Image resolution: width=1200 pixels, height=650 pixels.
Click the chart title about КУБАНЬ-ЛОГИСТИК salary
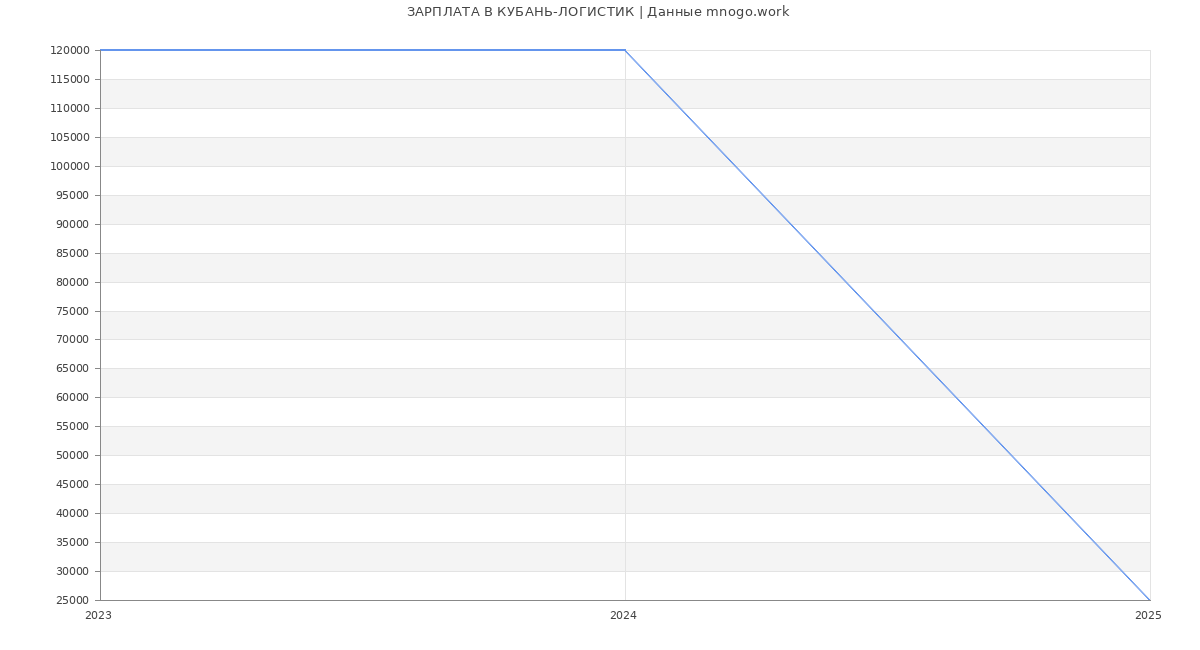tap(598, 12)
